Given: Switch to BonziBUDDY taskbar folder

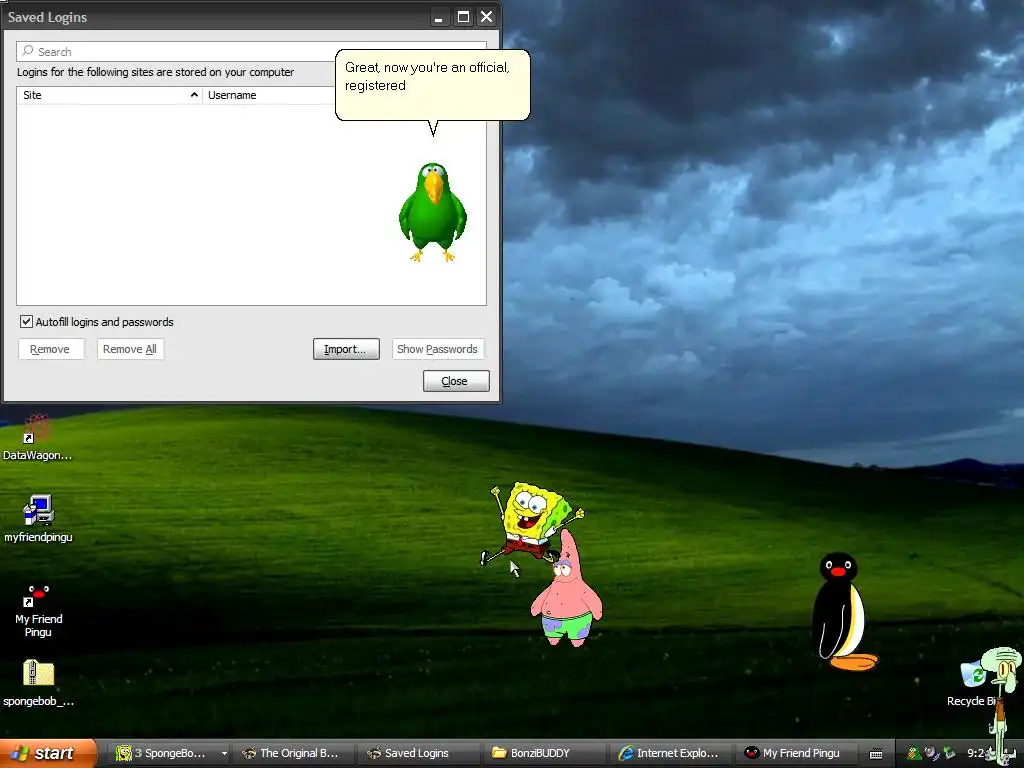Looking at the screenshot, I should coord(543,753).
